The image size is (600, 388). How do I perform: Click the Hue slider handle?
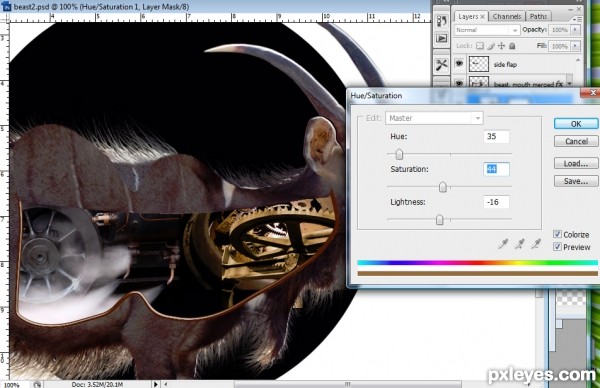399,155
